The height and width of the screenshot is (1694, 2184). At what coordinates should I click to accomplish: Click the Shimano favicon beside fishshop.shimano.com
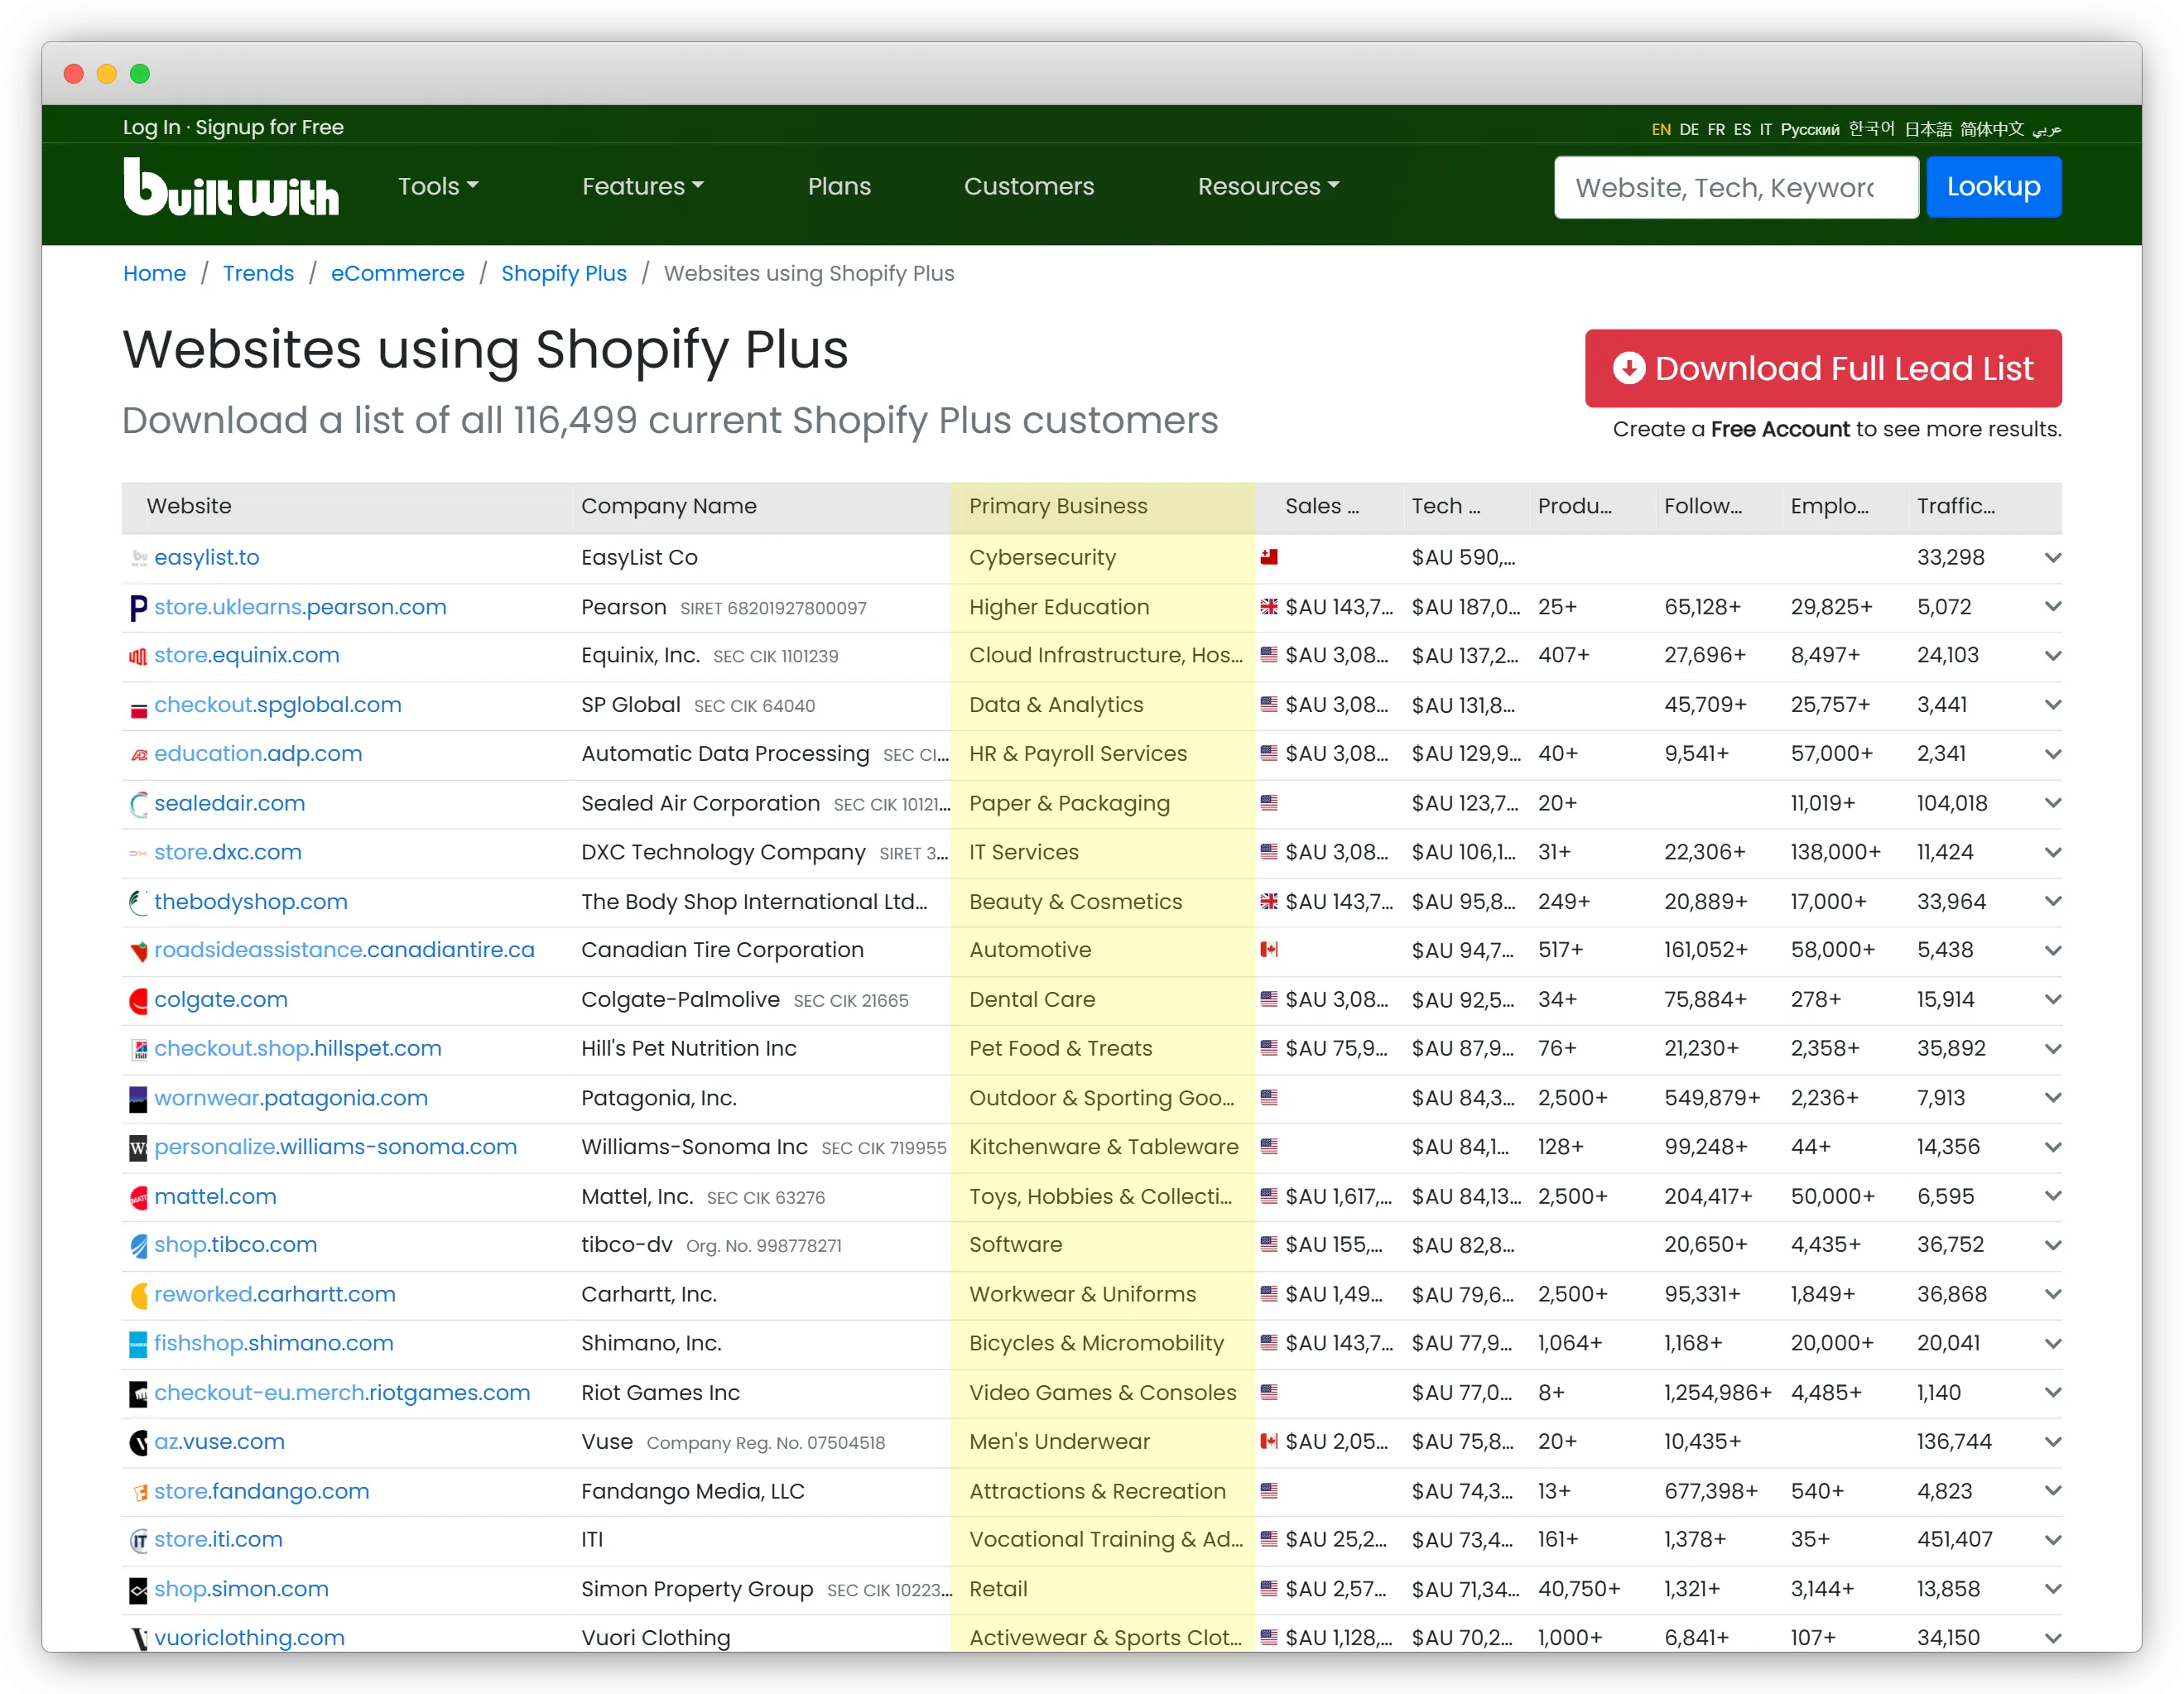tap(139, 1344)
